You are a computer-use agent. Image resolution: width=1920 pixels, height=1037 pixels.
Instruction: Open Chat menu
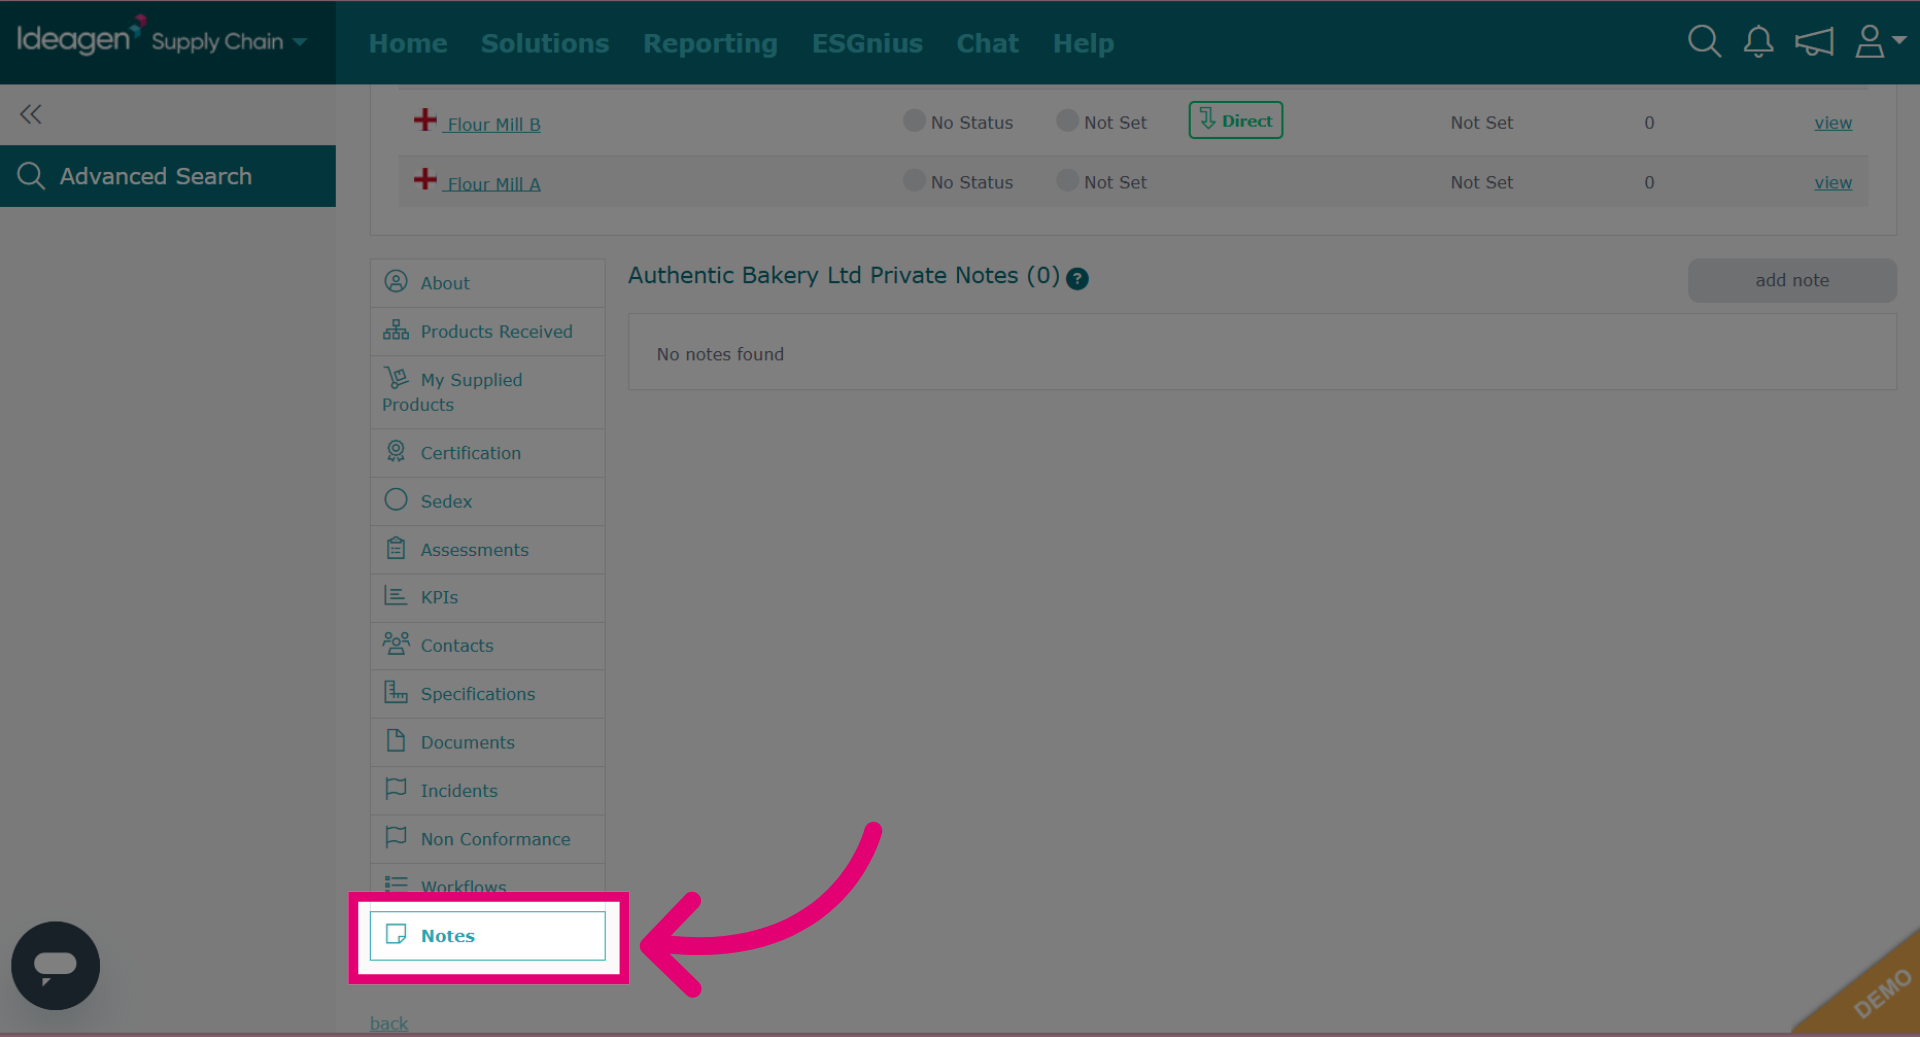coord(987,43)
